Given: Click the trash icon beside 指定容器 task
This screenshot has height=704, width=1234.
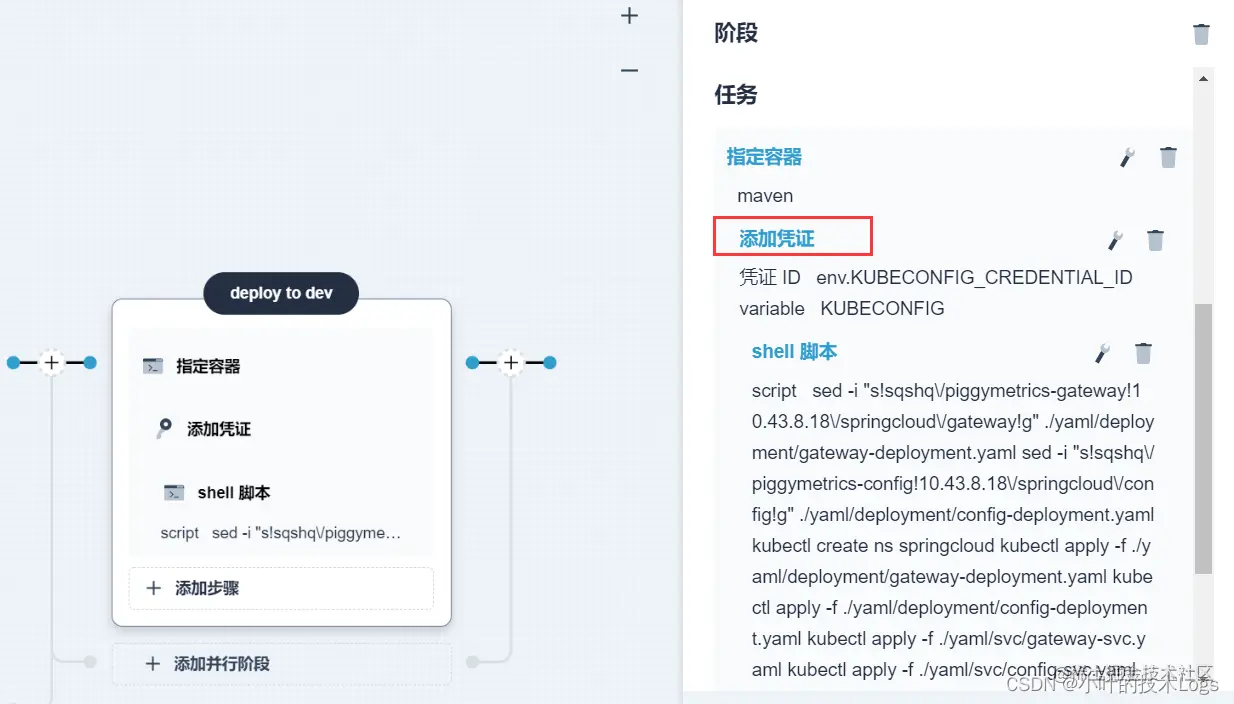Looking at the screenshot, I should point(1169,157).
